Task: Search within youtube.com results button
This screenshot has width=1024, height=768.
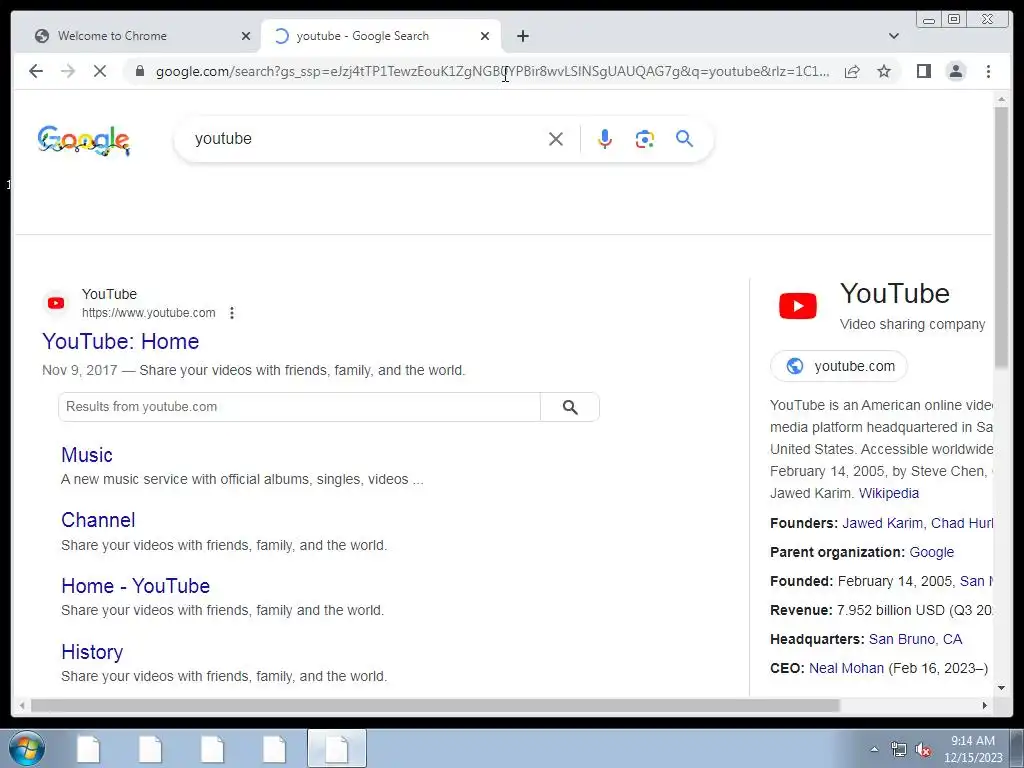Action: (x=569, y=408)
